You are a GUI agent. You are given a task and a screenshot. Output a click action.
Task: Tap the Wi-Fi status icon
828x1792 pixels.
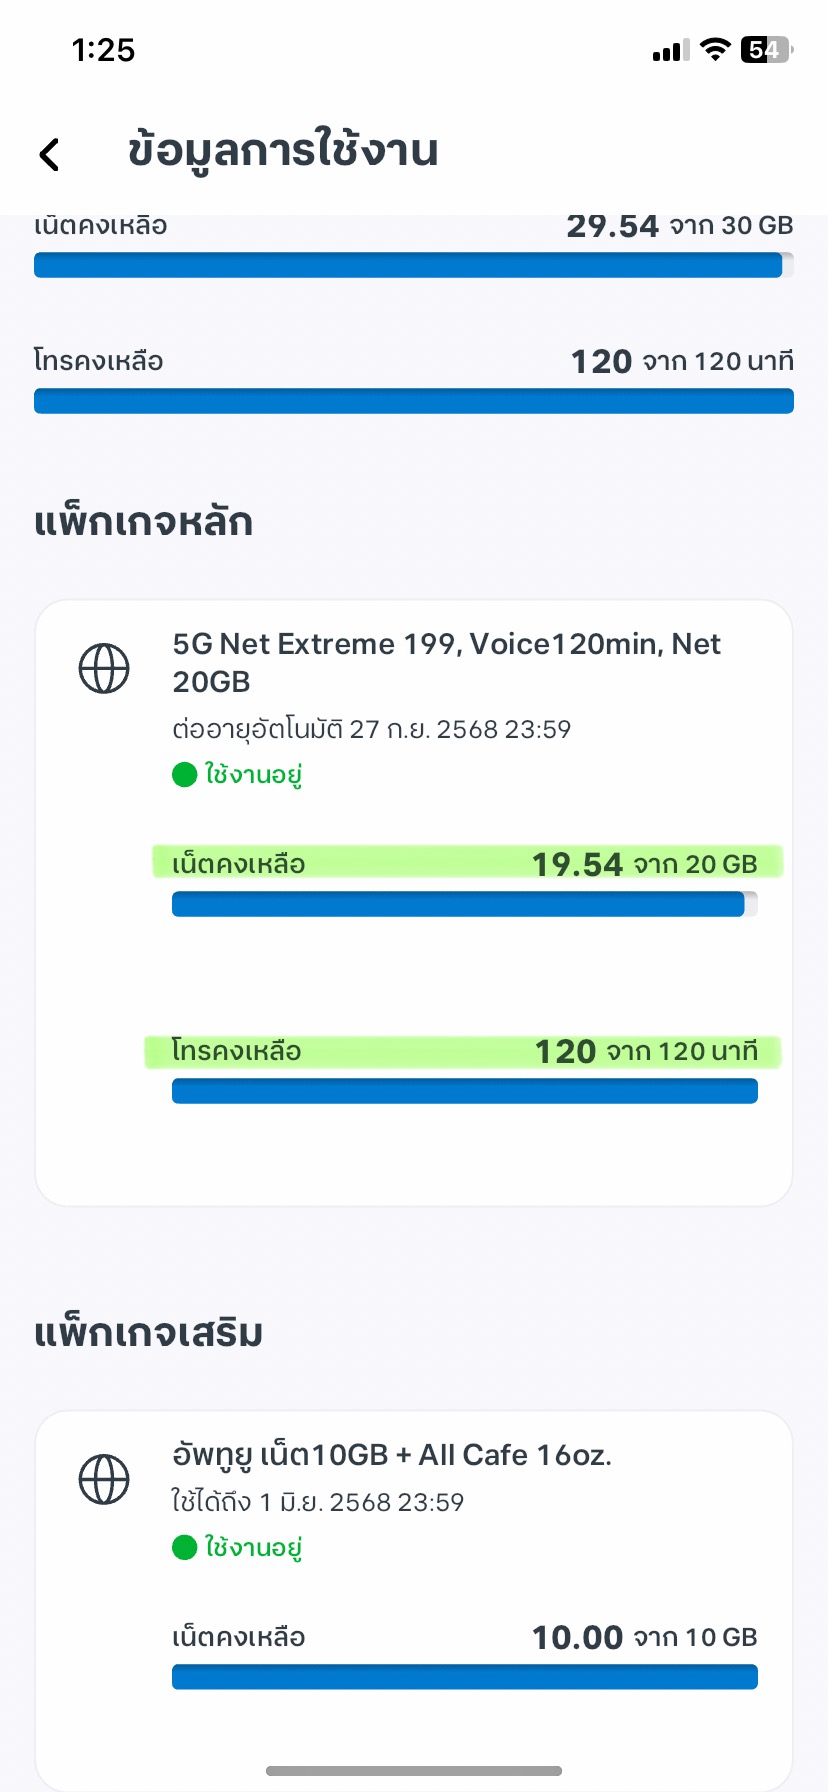point(715,49)
